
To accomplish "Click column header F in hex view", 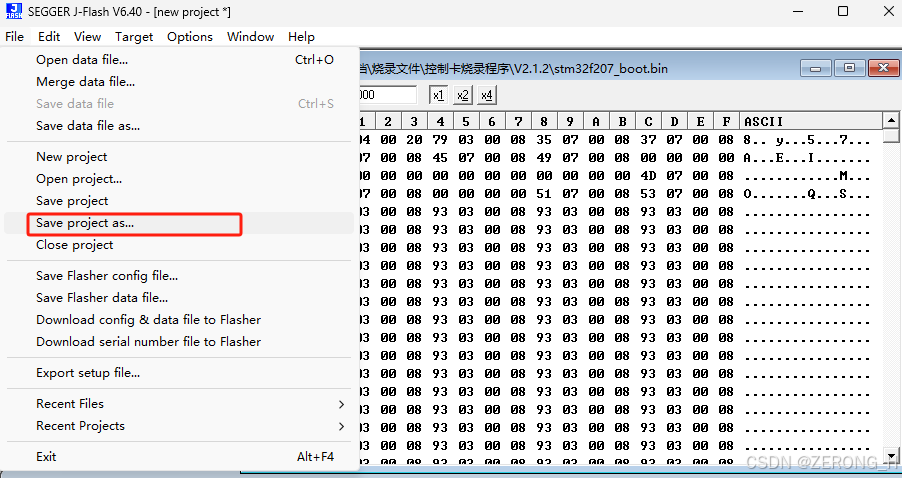I will [x=726, y=121].
